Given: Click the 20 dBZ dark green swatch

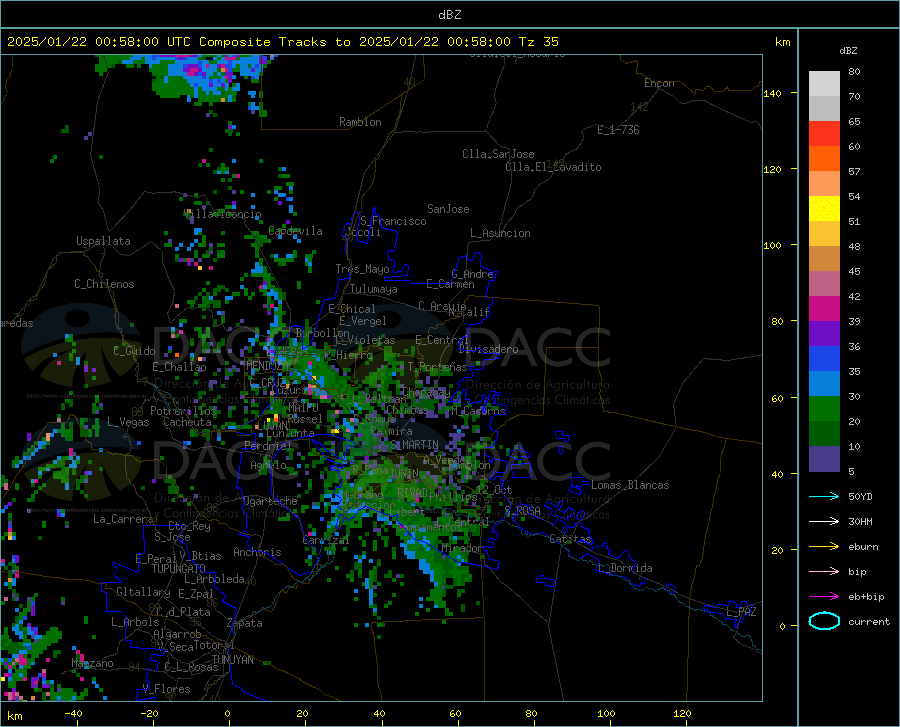Looking at the screenshot, I should [824, 433].
